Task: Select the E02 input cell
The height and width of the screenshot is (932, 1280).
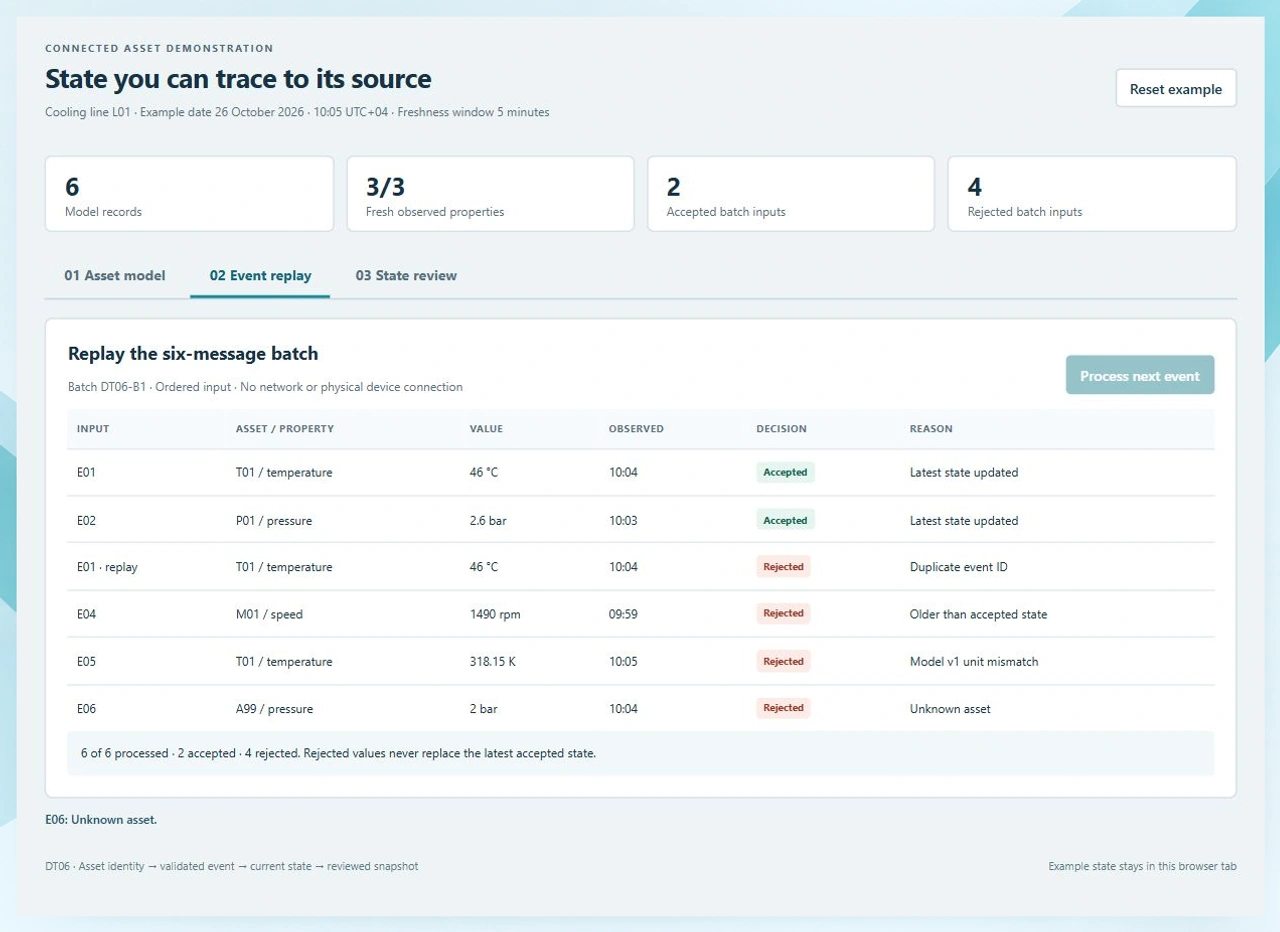Action: pos(86,520)
